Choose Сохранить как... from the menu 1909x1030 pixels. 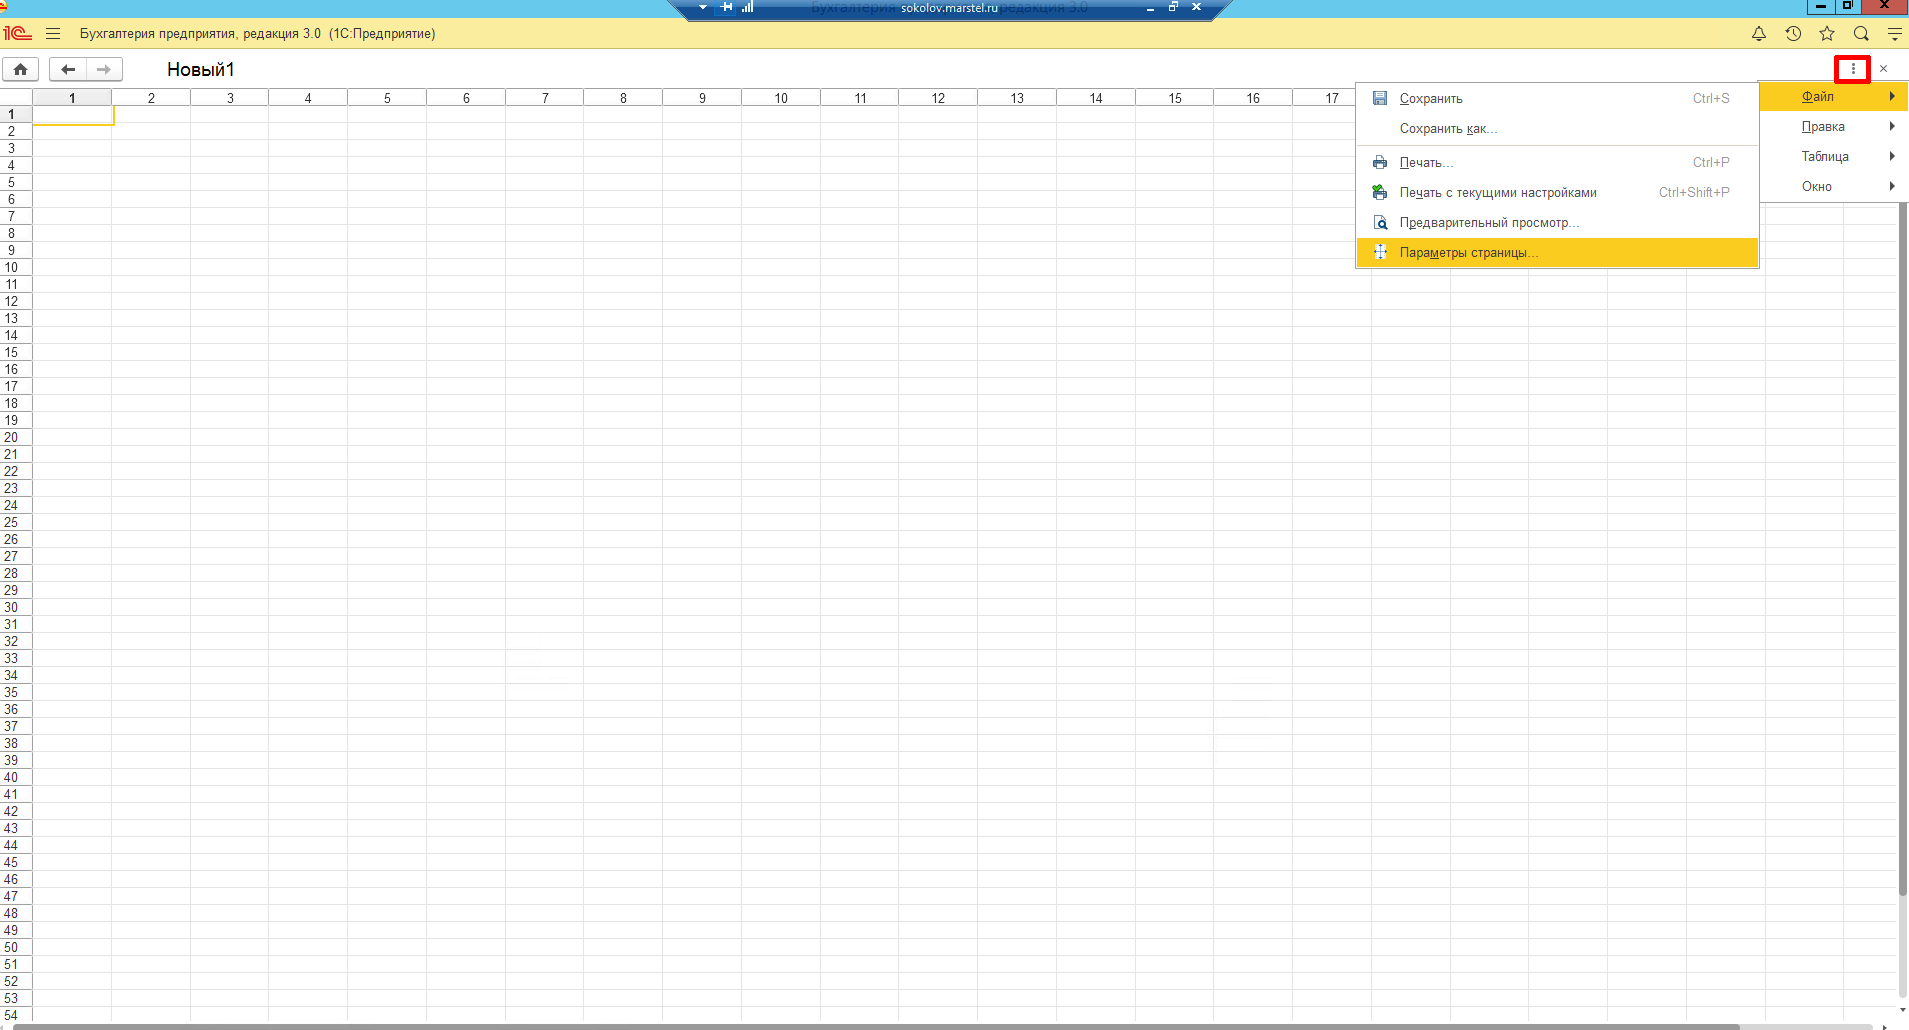1557,128
